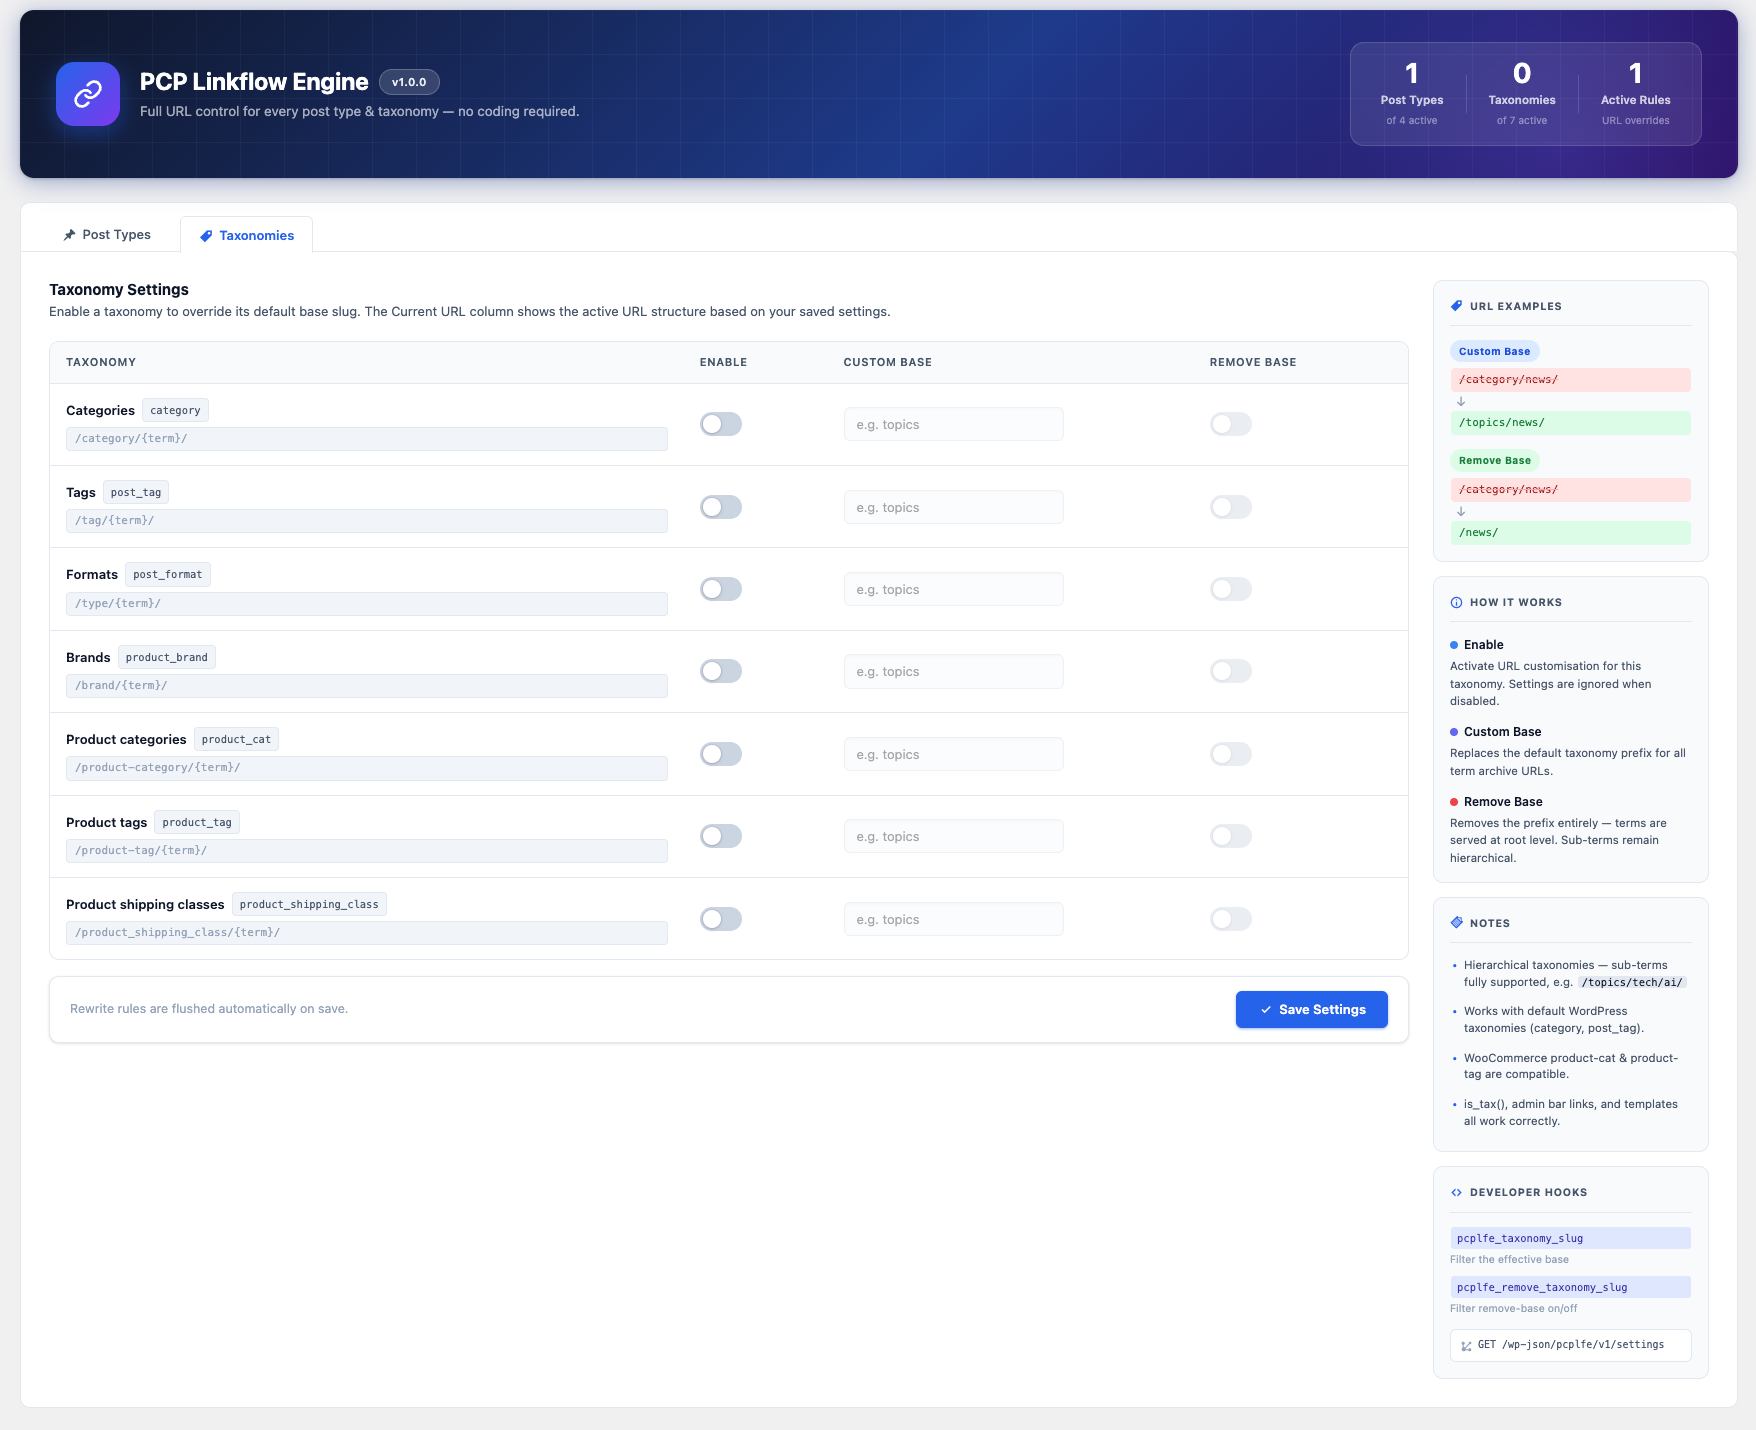Toggle Enable switch for Product categories

click(x=721, y=754)
